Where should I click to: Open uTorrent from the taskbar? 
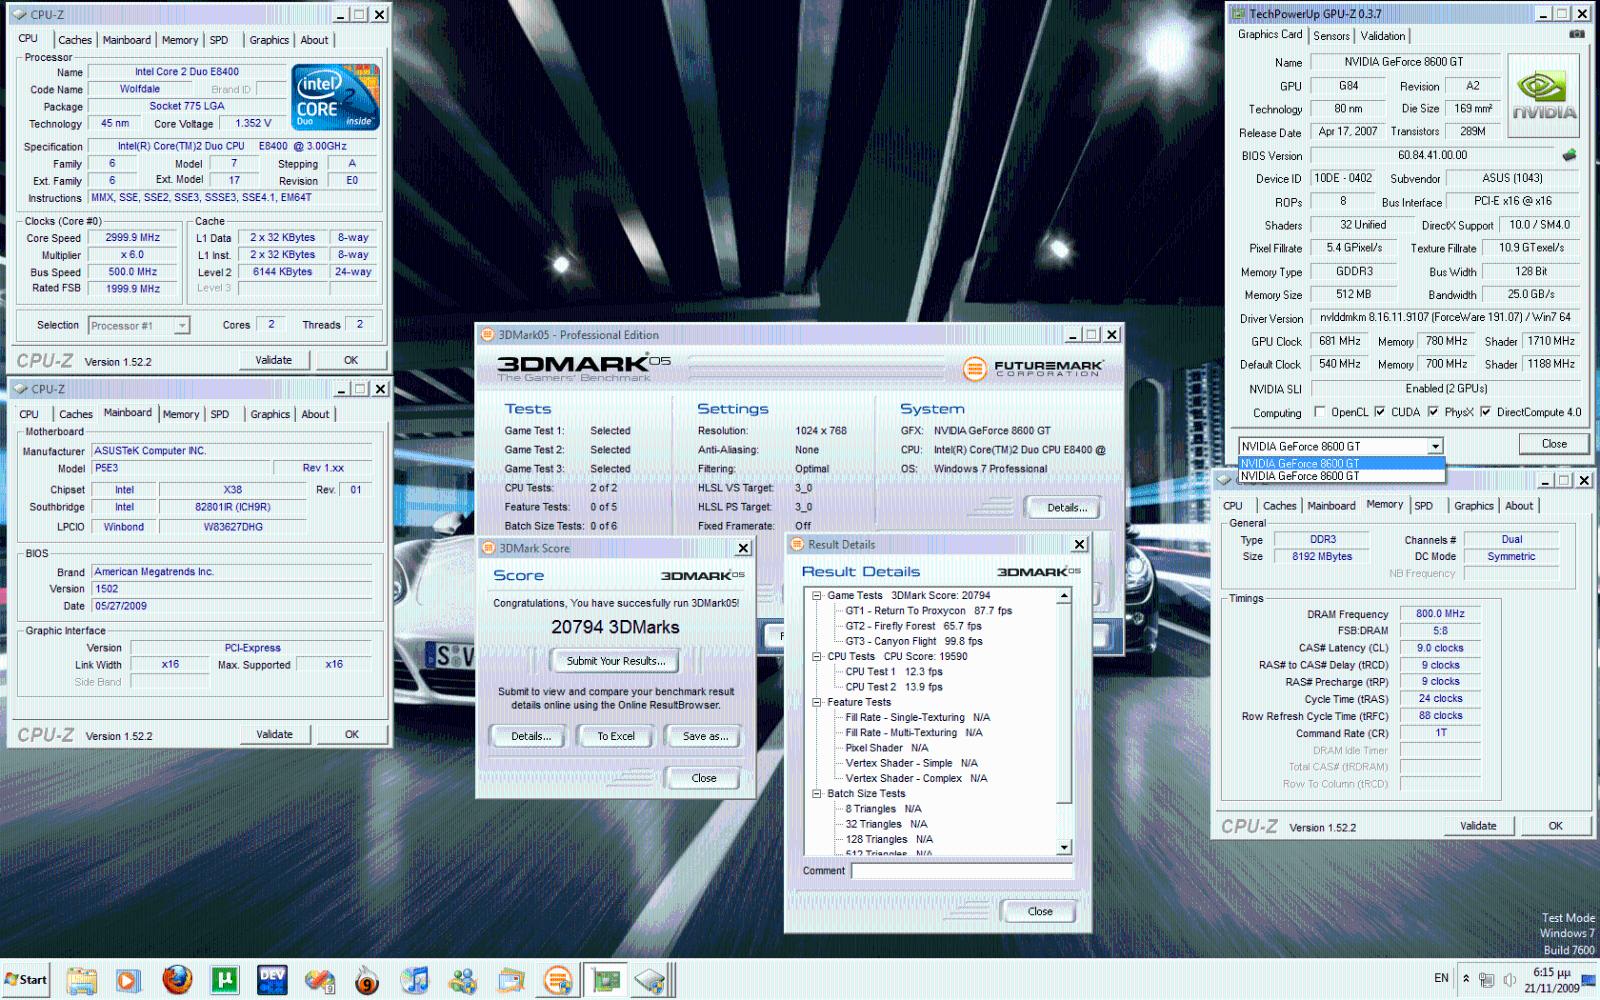click(x=225, y=980)
